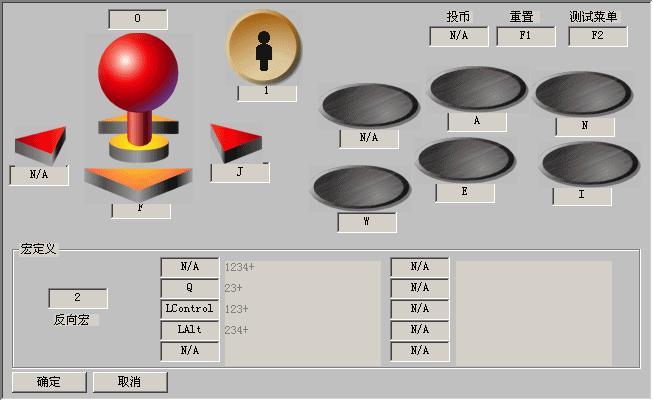
Task: Click the round black button above A
Action: [x=477, y=89]
